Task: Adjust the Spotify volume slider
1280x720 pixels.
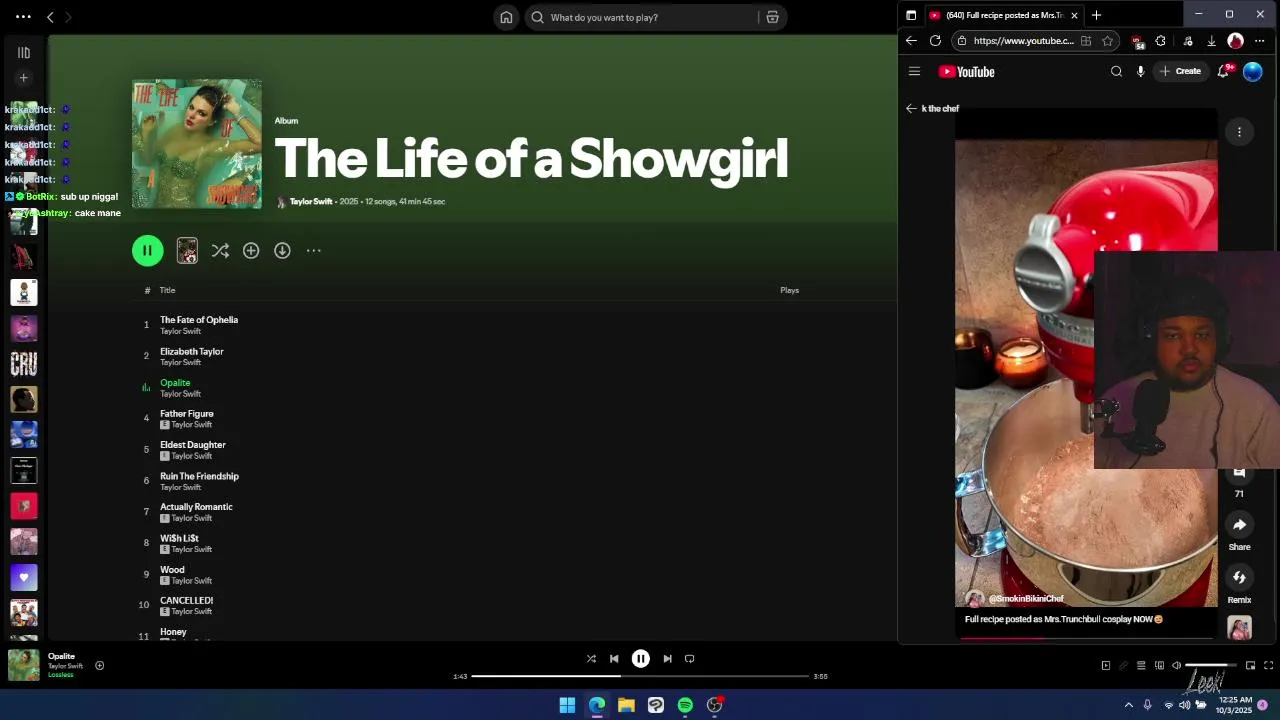Action: pos(1211,666)
